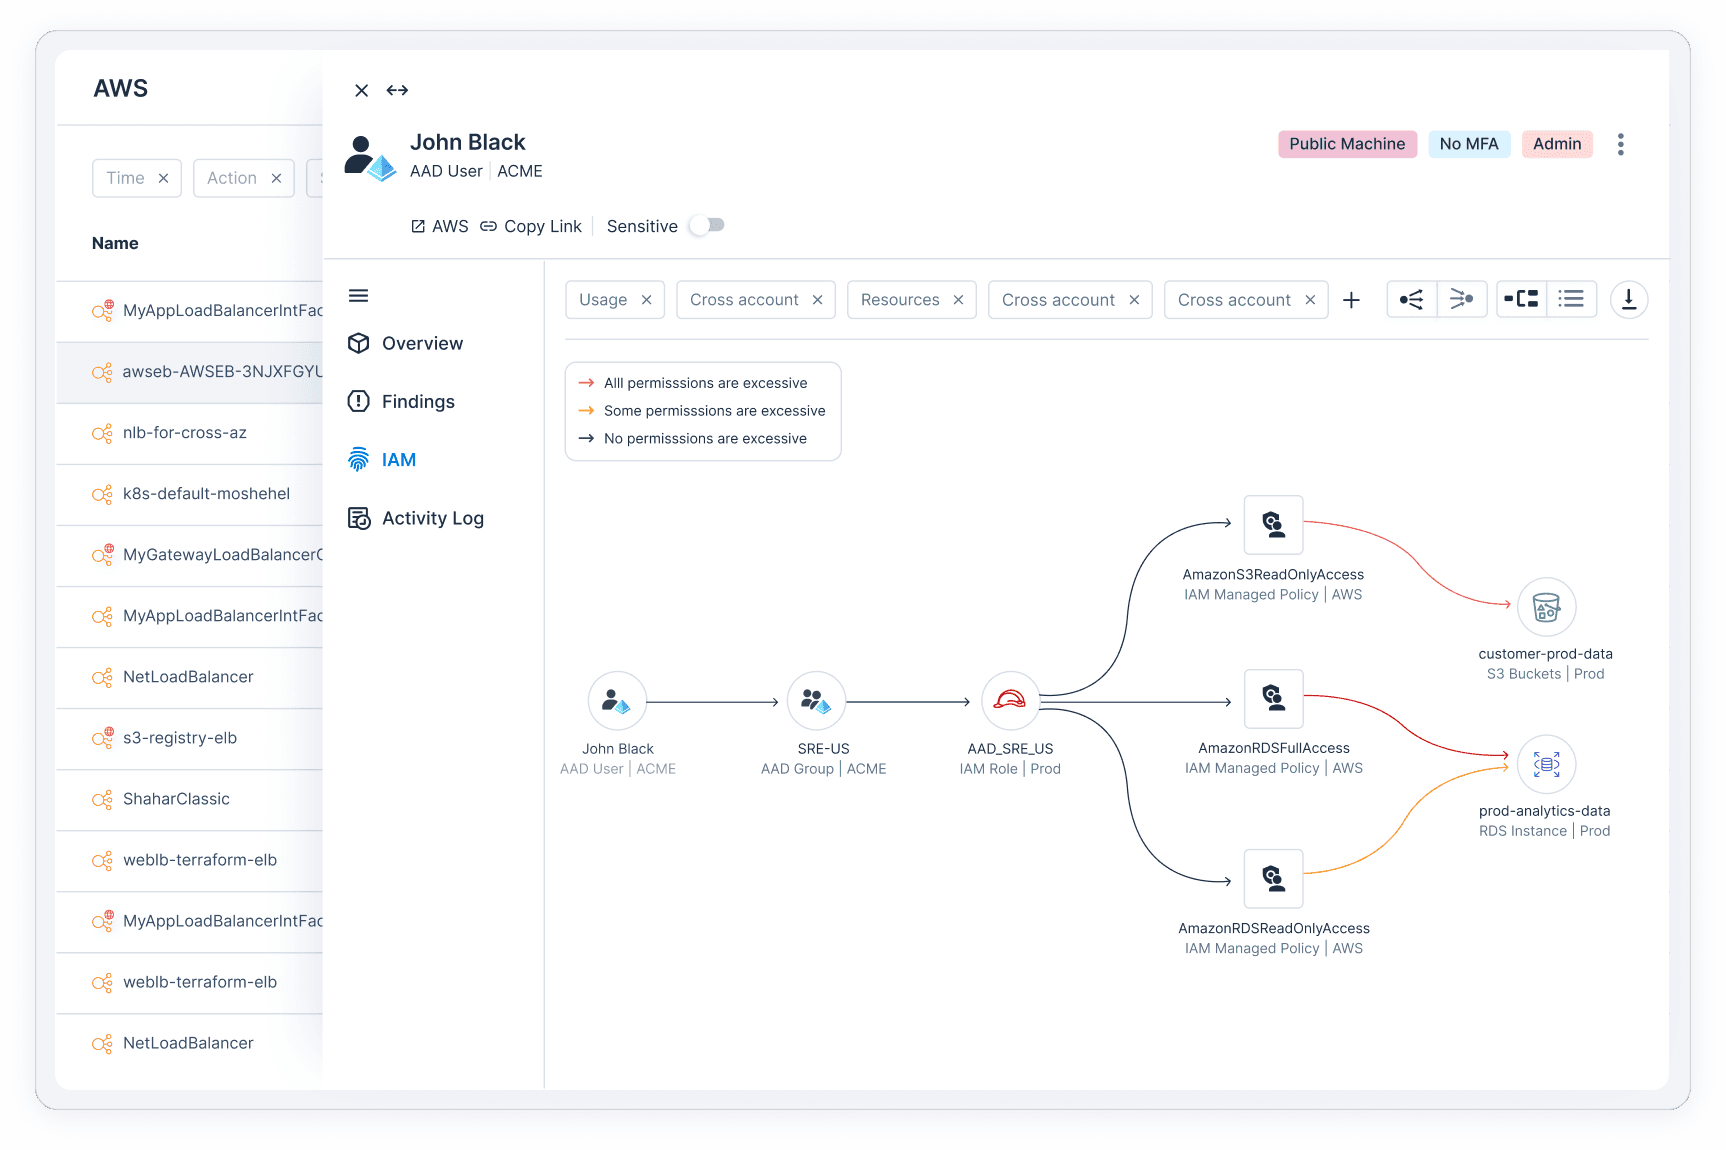Select the AmazonS3ReadOnlyAccess policy node

click(x=1273, y=525)
